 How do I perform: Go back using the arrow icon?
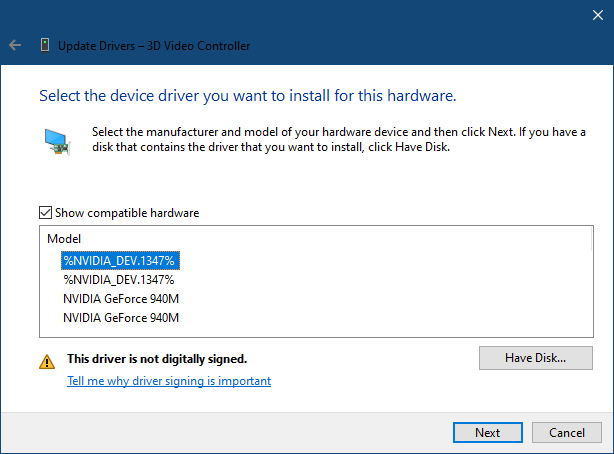pyautogui.click(x=15, y=45)
